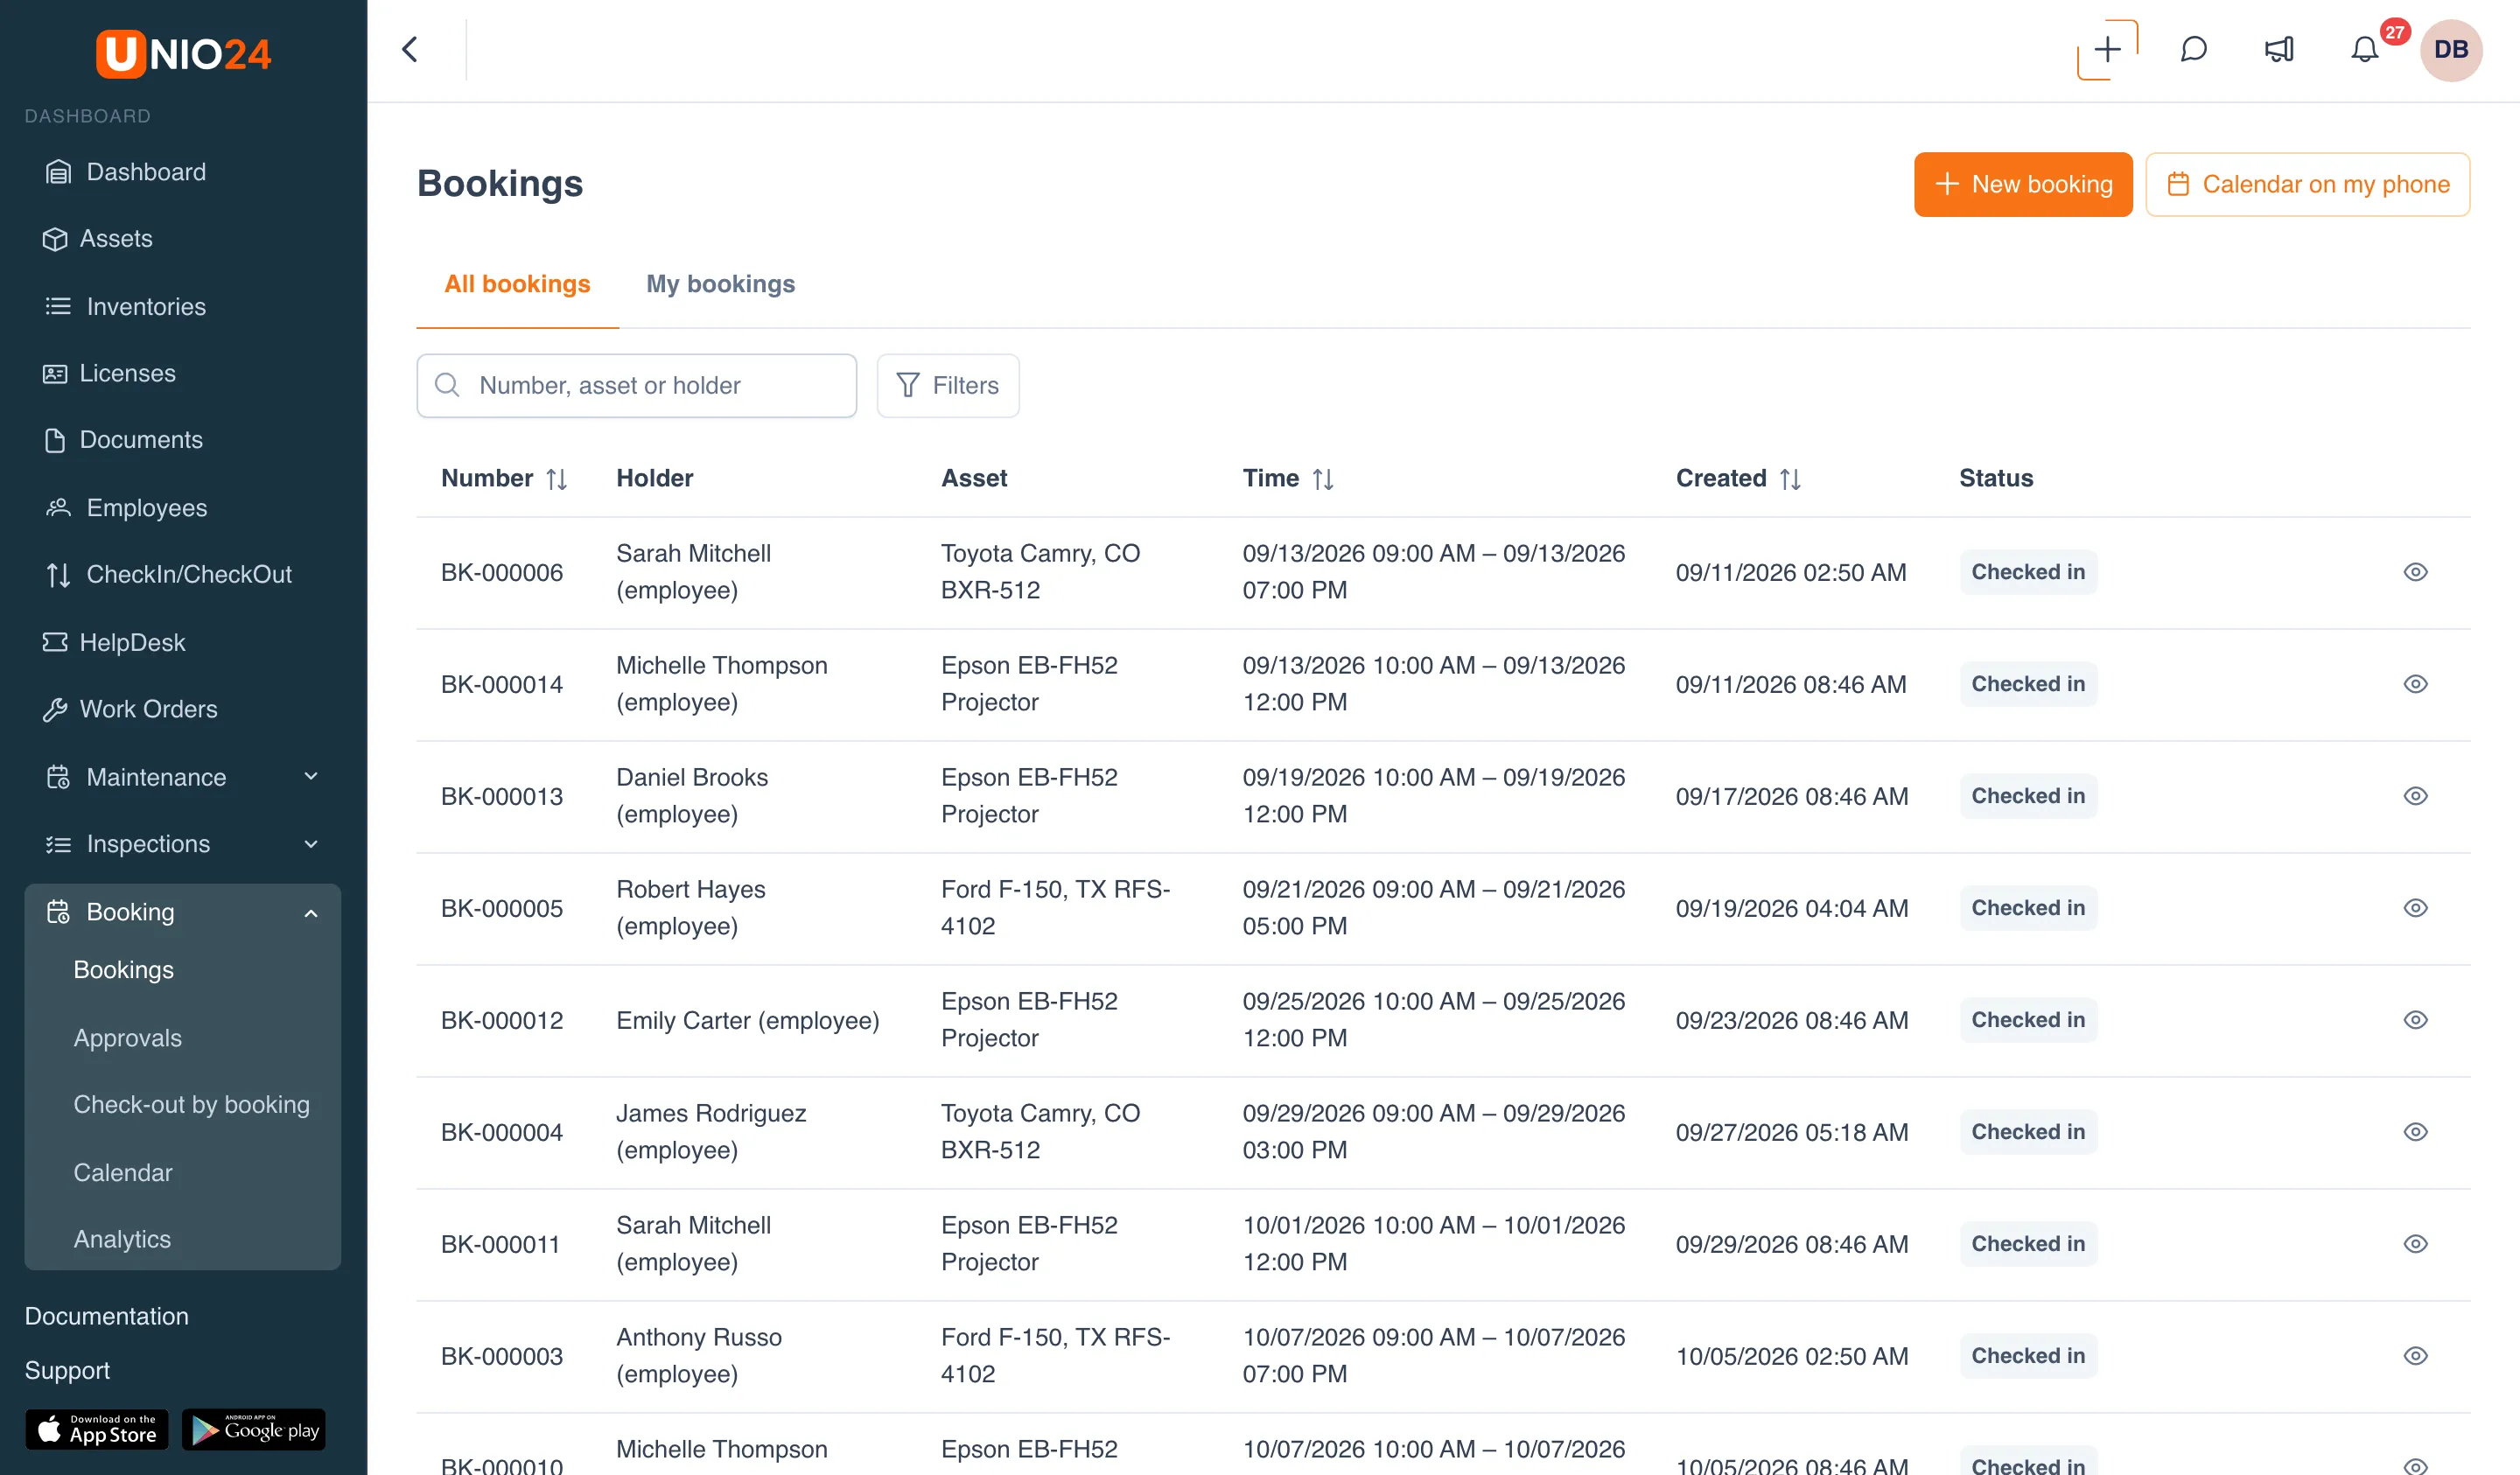Sort by Time column
The image size is (2520, 1475).
click(1323, 479)
